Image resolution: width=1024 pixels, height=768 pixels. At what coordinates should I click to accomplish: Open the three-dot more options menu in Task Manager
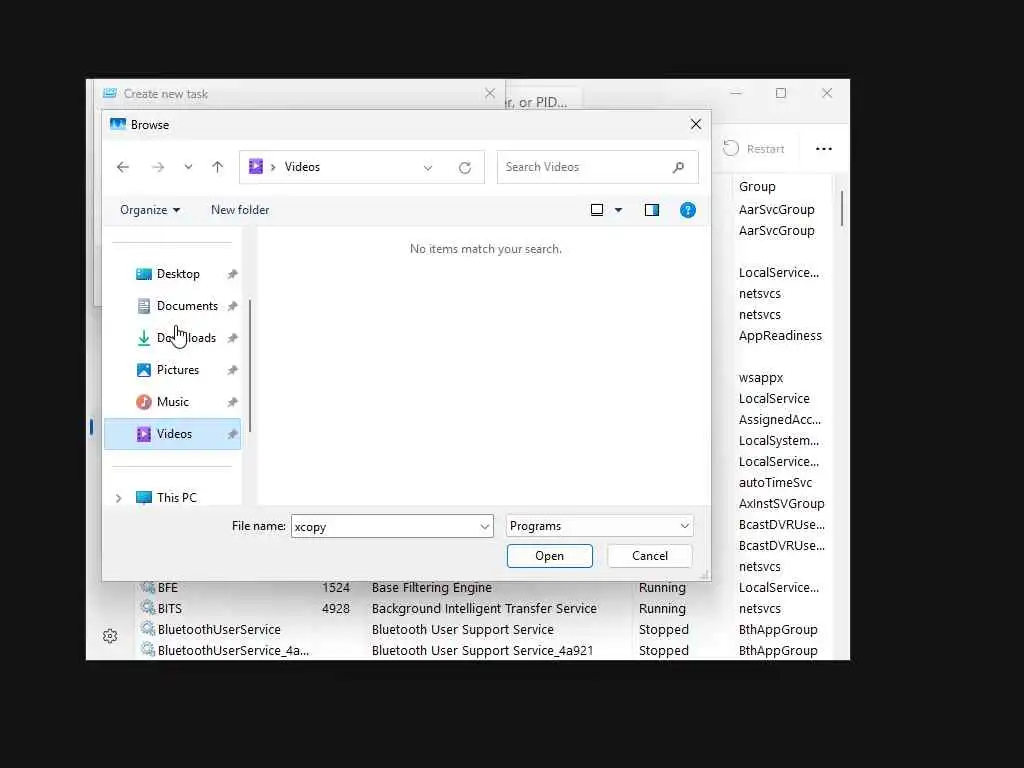click(x=824, y=149)
